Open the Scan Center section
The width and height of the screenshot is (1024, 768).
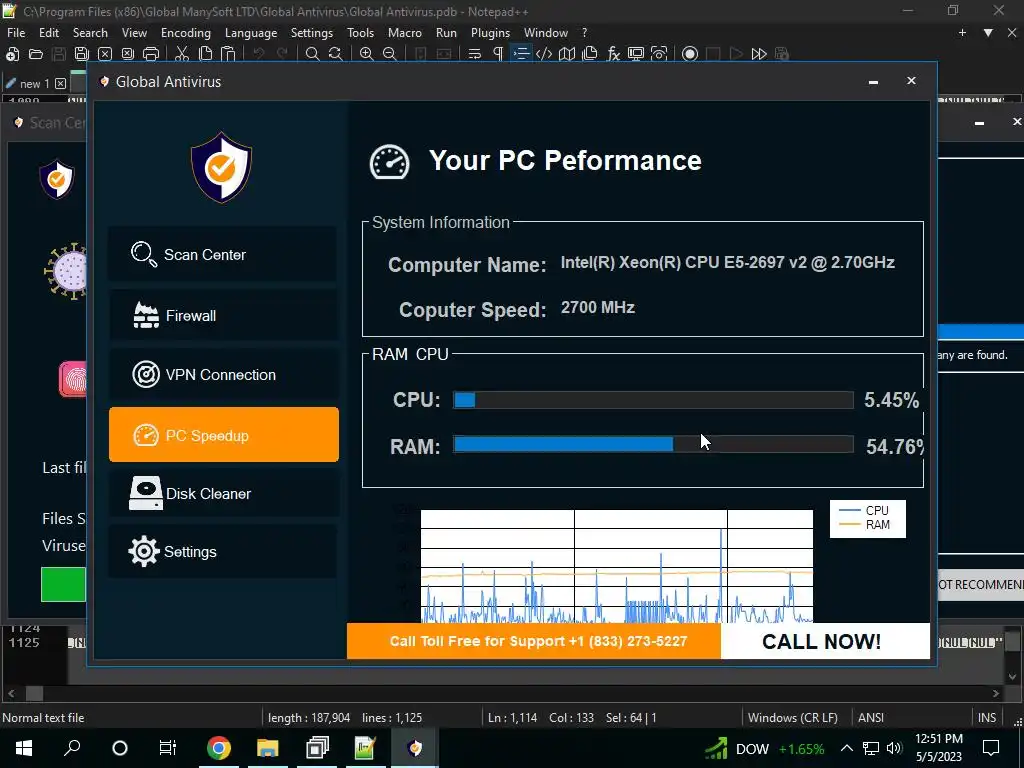[x=223, y=254]
